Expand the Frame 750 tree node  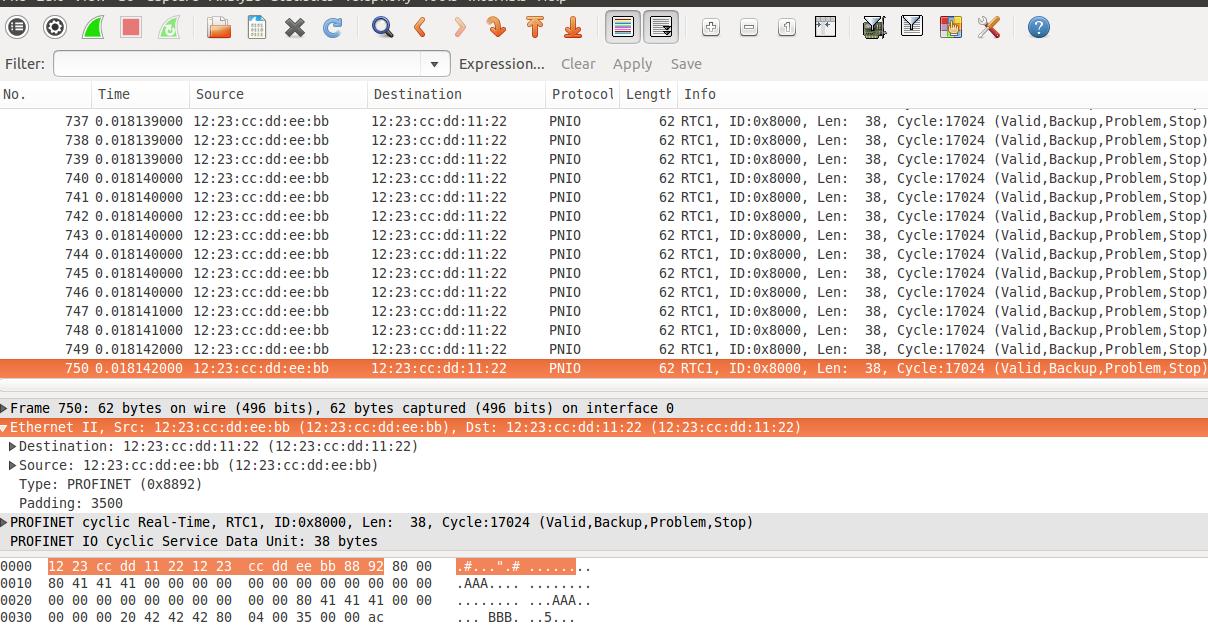tap(5, 408)
